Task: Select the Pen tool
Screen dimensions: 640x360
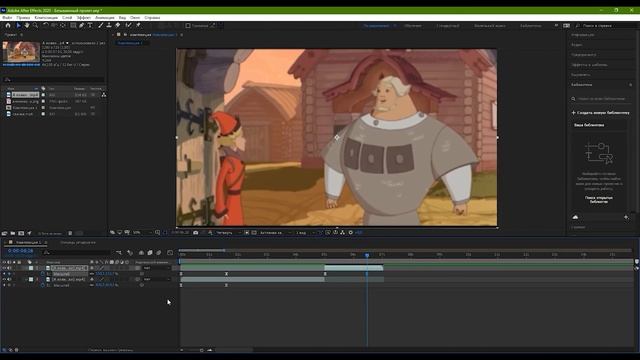Action: click(x=82, y=25)
